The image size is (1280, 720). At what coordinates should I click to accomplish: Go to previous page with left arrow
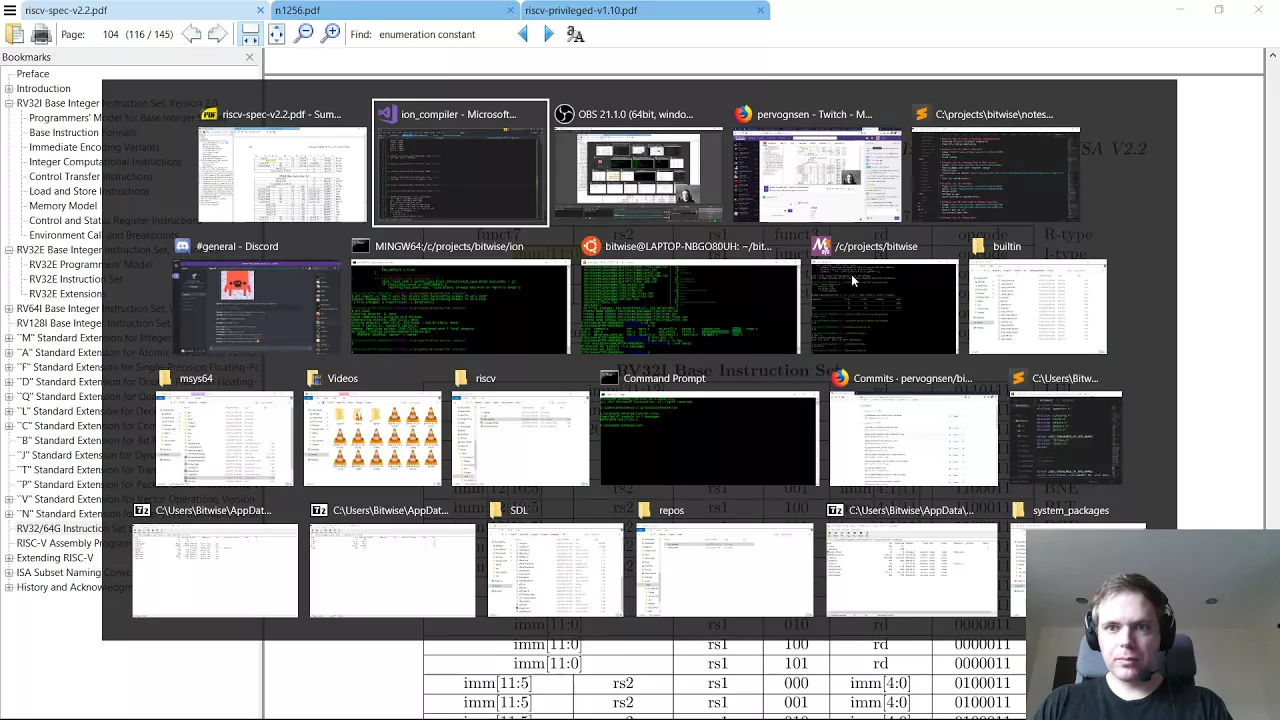click(191, 34)
